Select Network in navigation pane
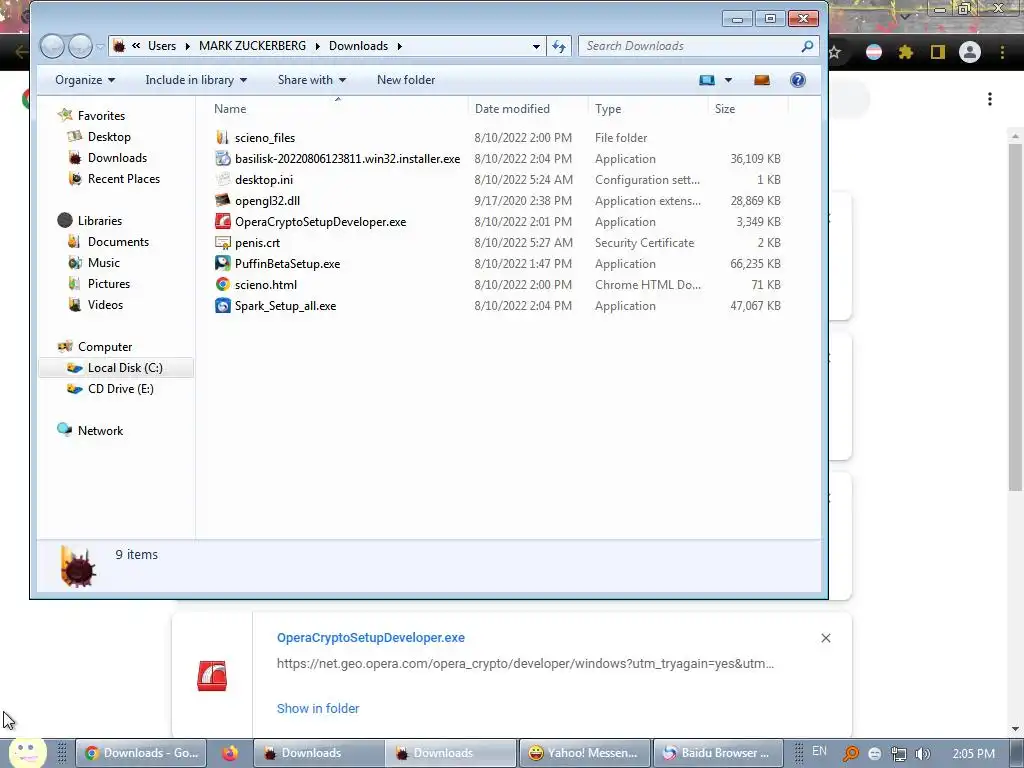Screen dimensions: 1024x768 [x=100, y=430]
